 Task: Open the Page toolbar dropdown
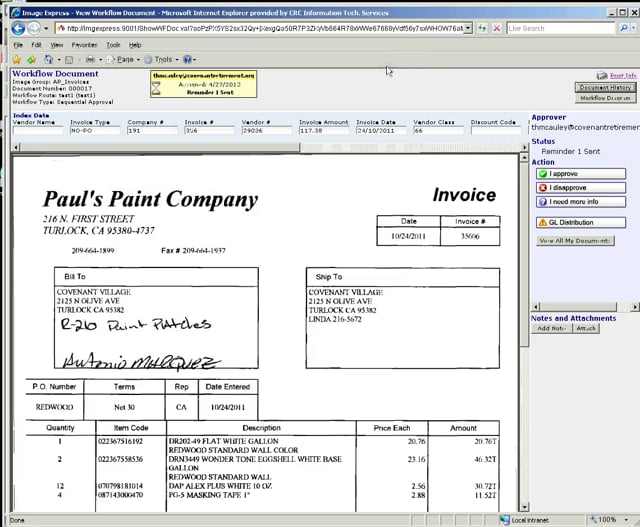tap(123, 60)
